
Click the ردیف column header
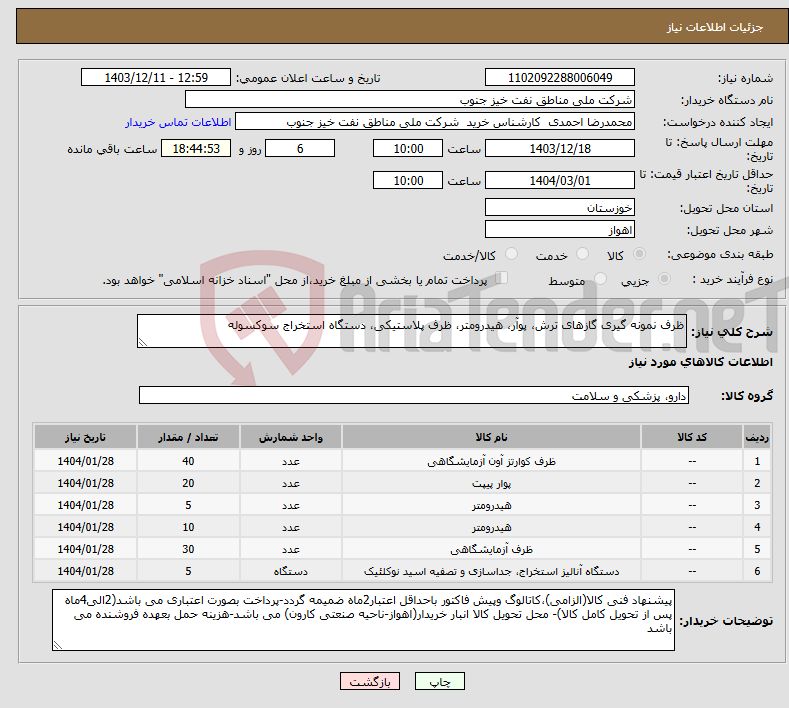tap(757, 437)
